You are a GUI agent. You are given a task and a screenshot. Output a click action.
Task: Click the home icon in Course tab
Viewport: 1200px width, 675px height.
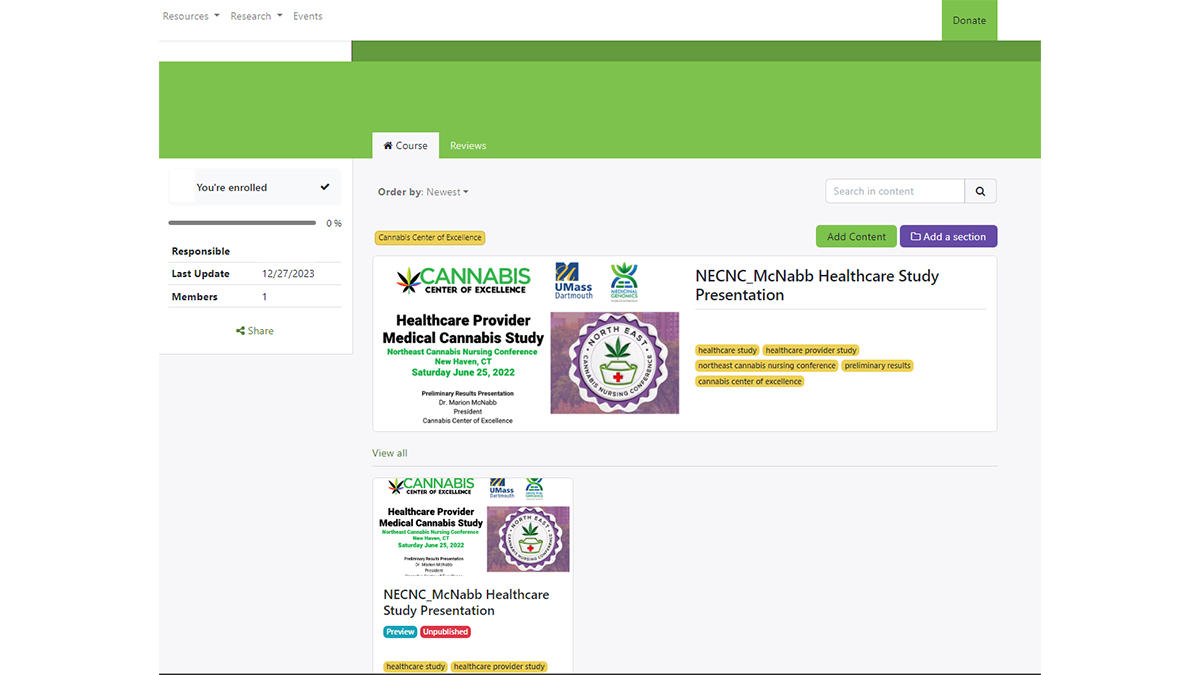(388, 146)
